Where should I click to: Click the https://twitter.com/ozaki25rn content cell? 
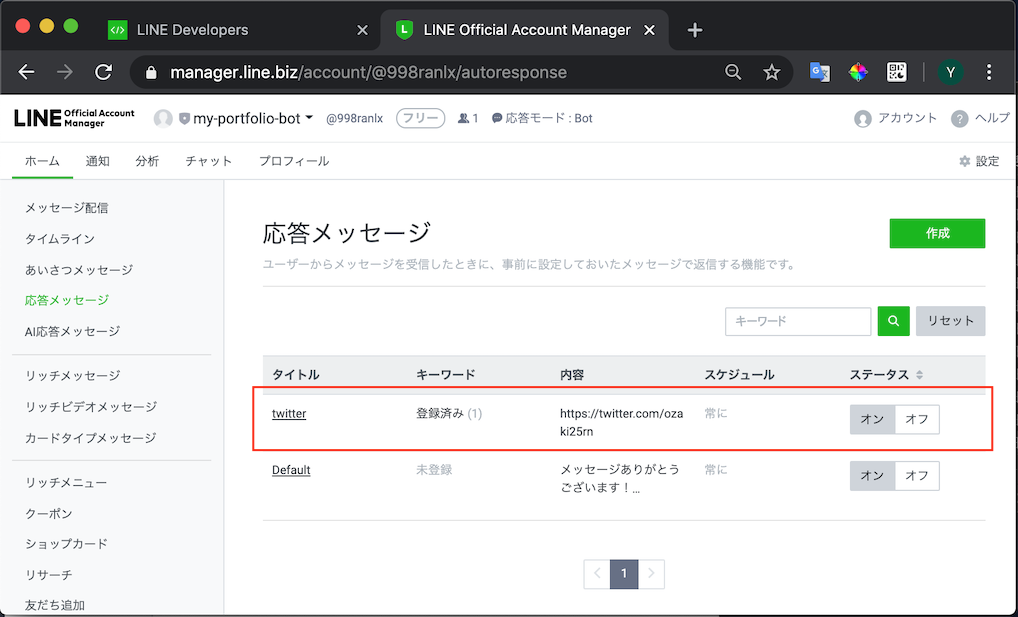(x=621, y=422)
